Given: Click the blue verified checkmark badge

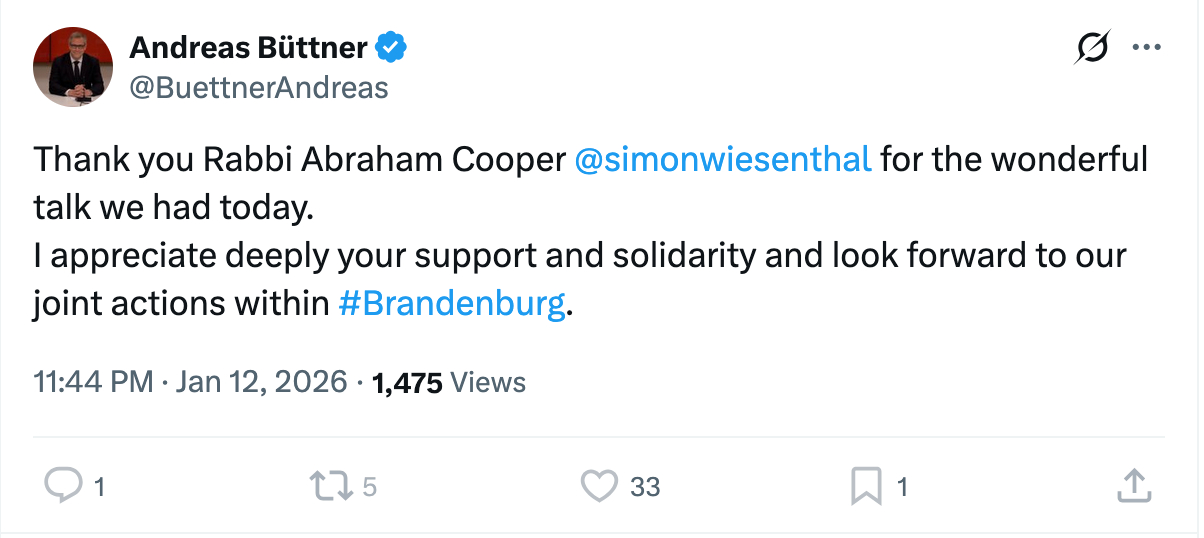Looking at the screenshot, I should (391, 46).
